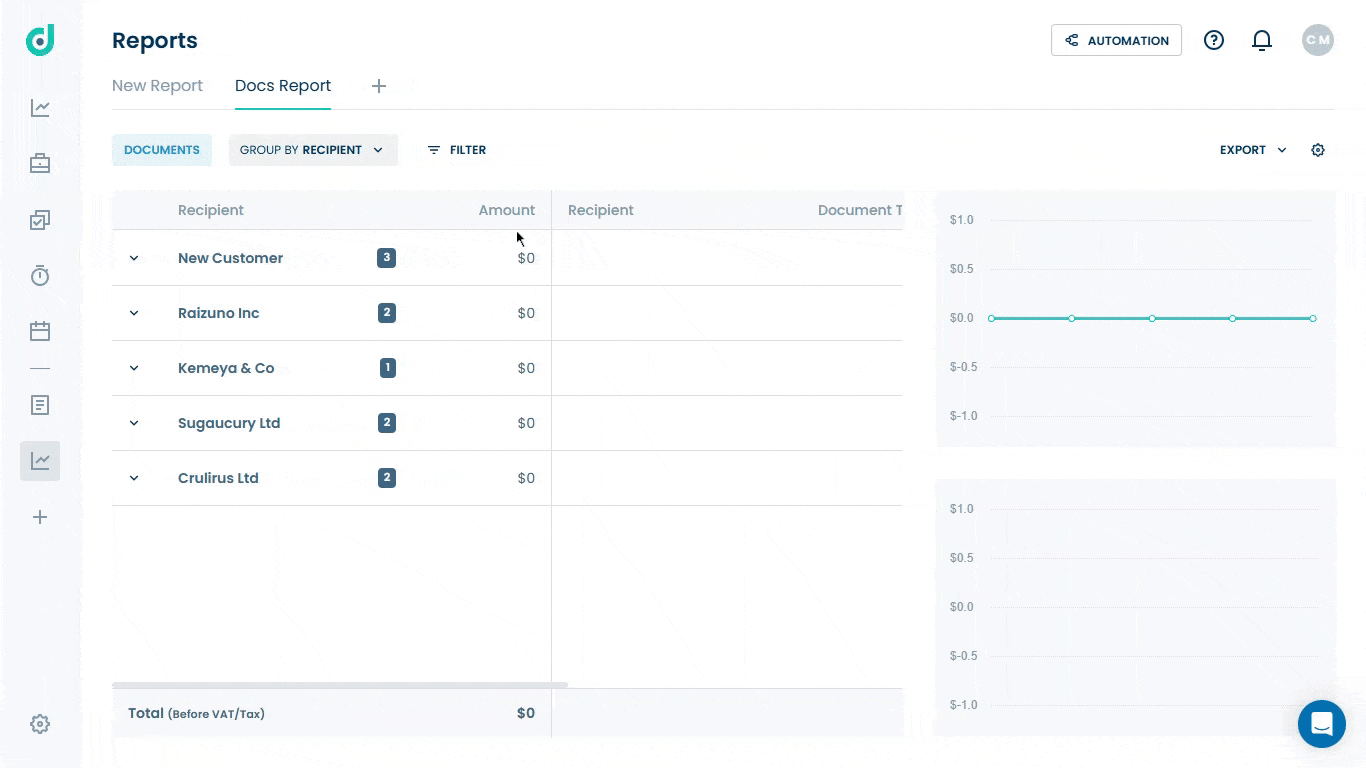The width and height of the screenshot is (1366, 768).
Task: Click the Total (Before VAT/Tax) label
Action: point(196,713)
